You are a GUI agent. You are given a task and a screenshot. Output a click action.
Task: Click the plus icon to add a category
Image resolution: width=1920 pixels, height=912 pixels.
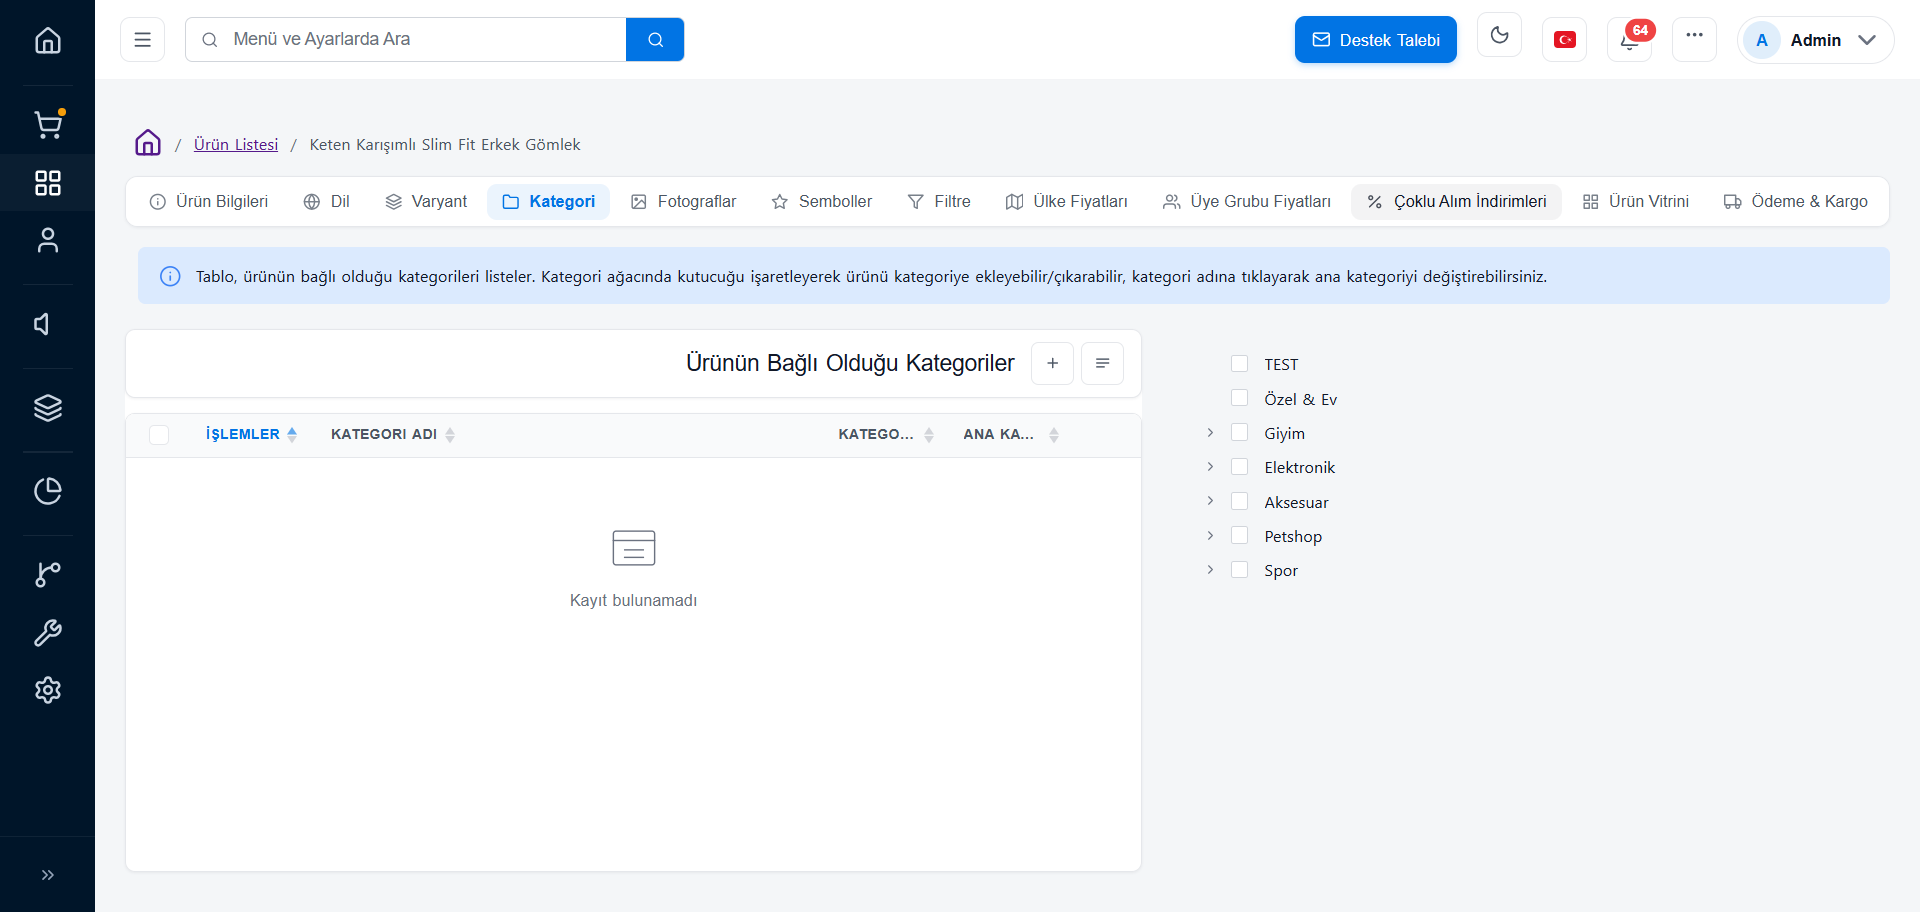pos(1052,363)
